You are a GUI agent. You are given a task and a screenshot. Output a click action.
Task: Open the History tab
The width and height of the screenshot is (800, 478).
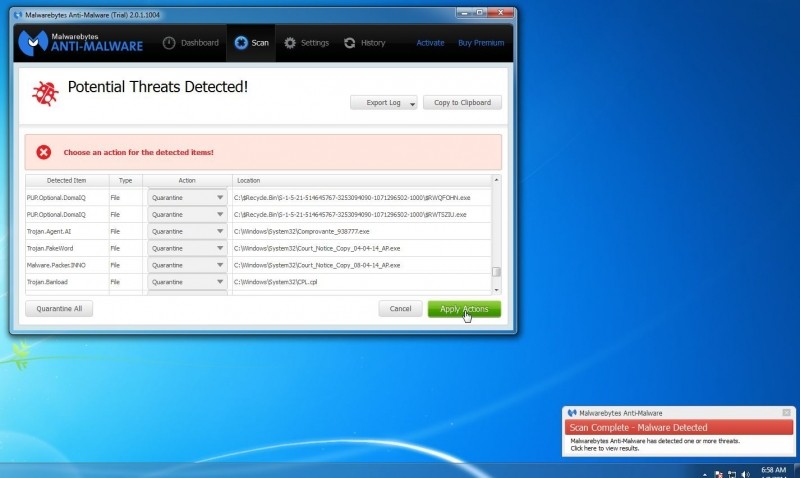coord(365,43)
